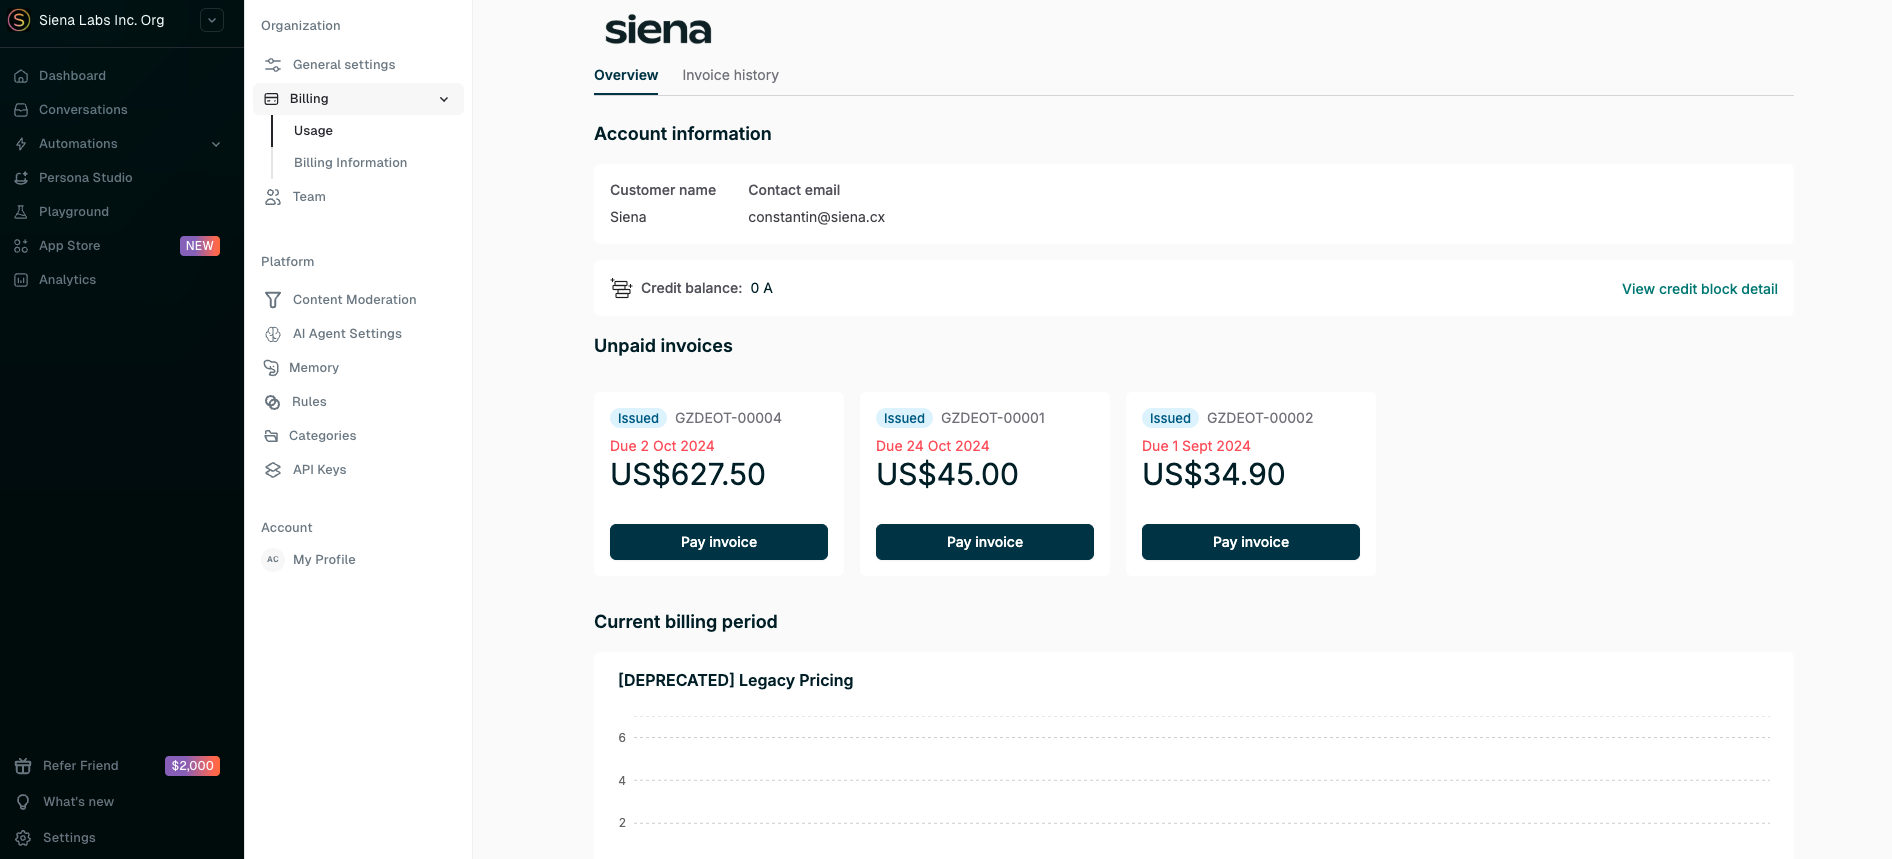This screenshot has width=1892, height=859.
Task: Select Usage under Billing
Action: click(314, 131)
